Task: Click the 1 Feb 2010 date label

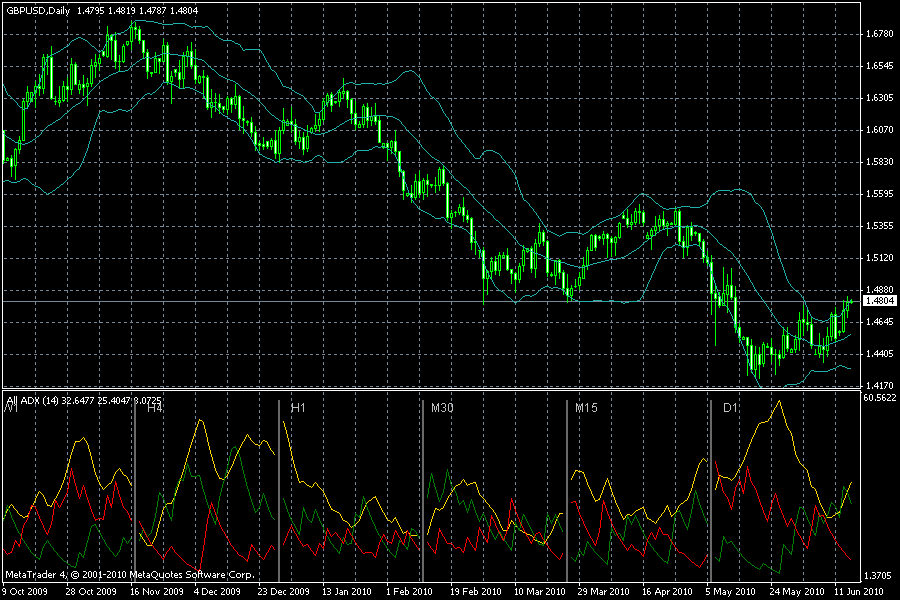Action: [x=409, y=591]
